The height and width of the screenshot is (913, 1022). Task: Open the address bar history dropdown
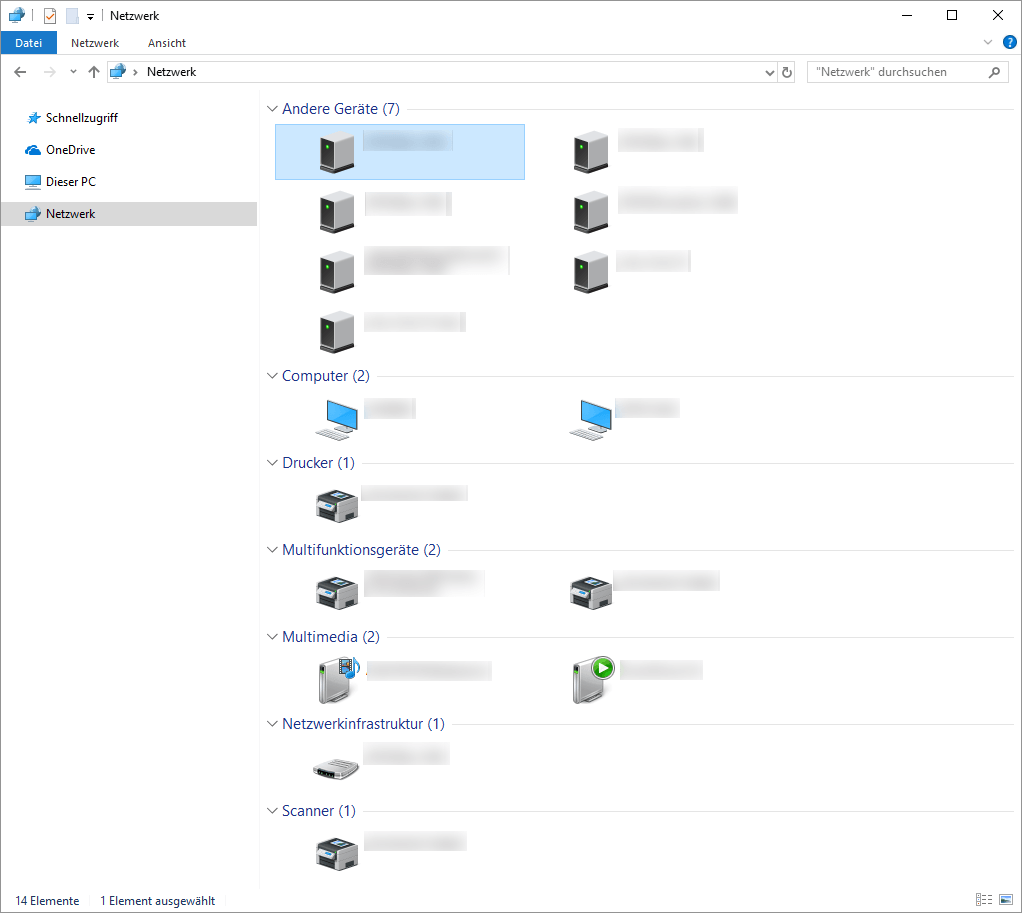pyautogui.click(x=769, y=72)
